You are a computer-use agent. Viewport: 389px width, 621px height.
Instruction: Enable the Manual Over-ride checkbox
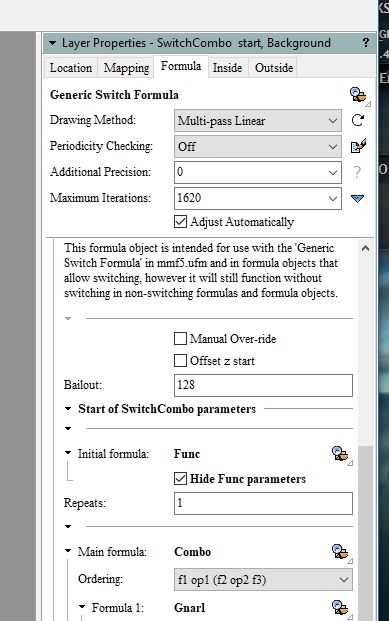180,339
